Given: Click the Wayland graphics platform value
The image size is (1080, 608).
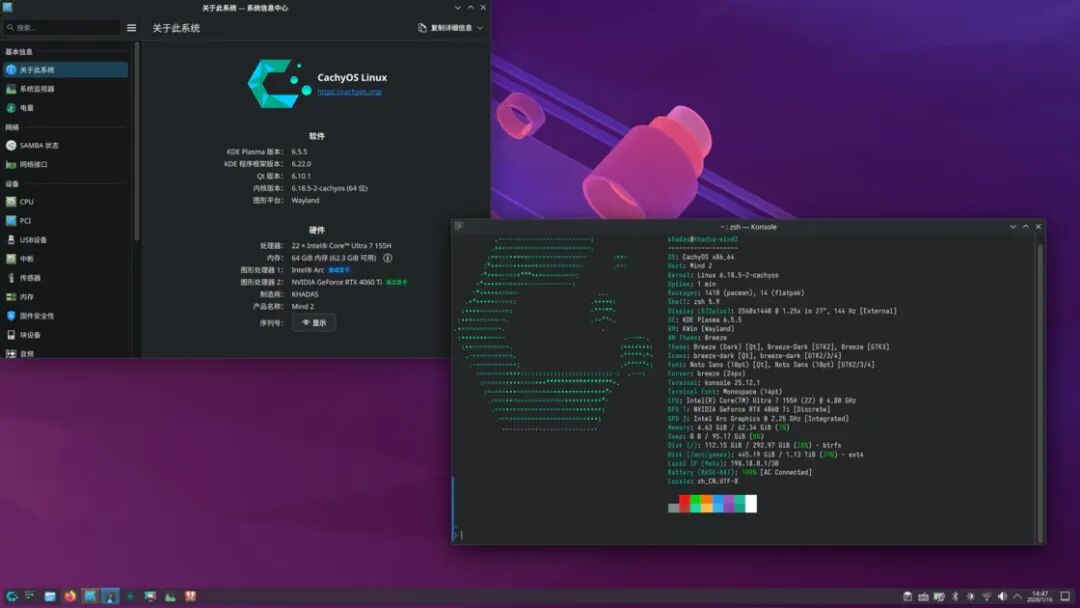Looking at the screenshot, I should point(305,200).
